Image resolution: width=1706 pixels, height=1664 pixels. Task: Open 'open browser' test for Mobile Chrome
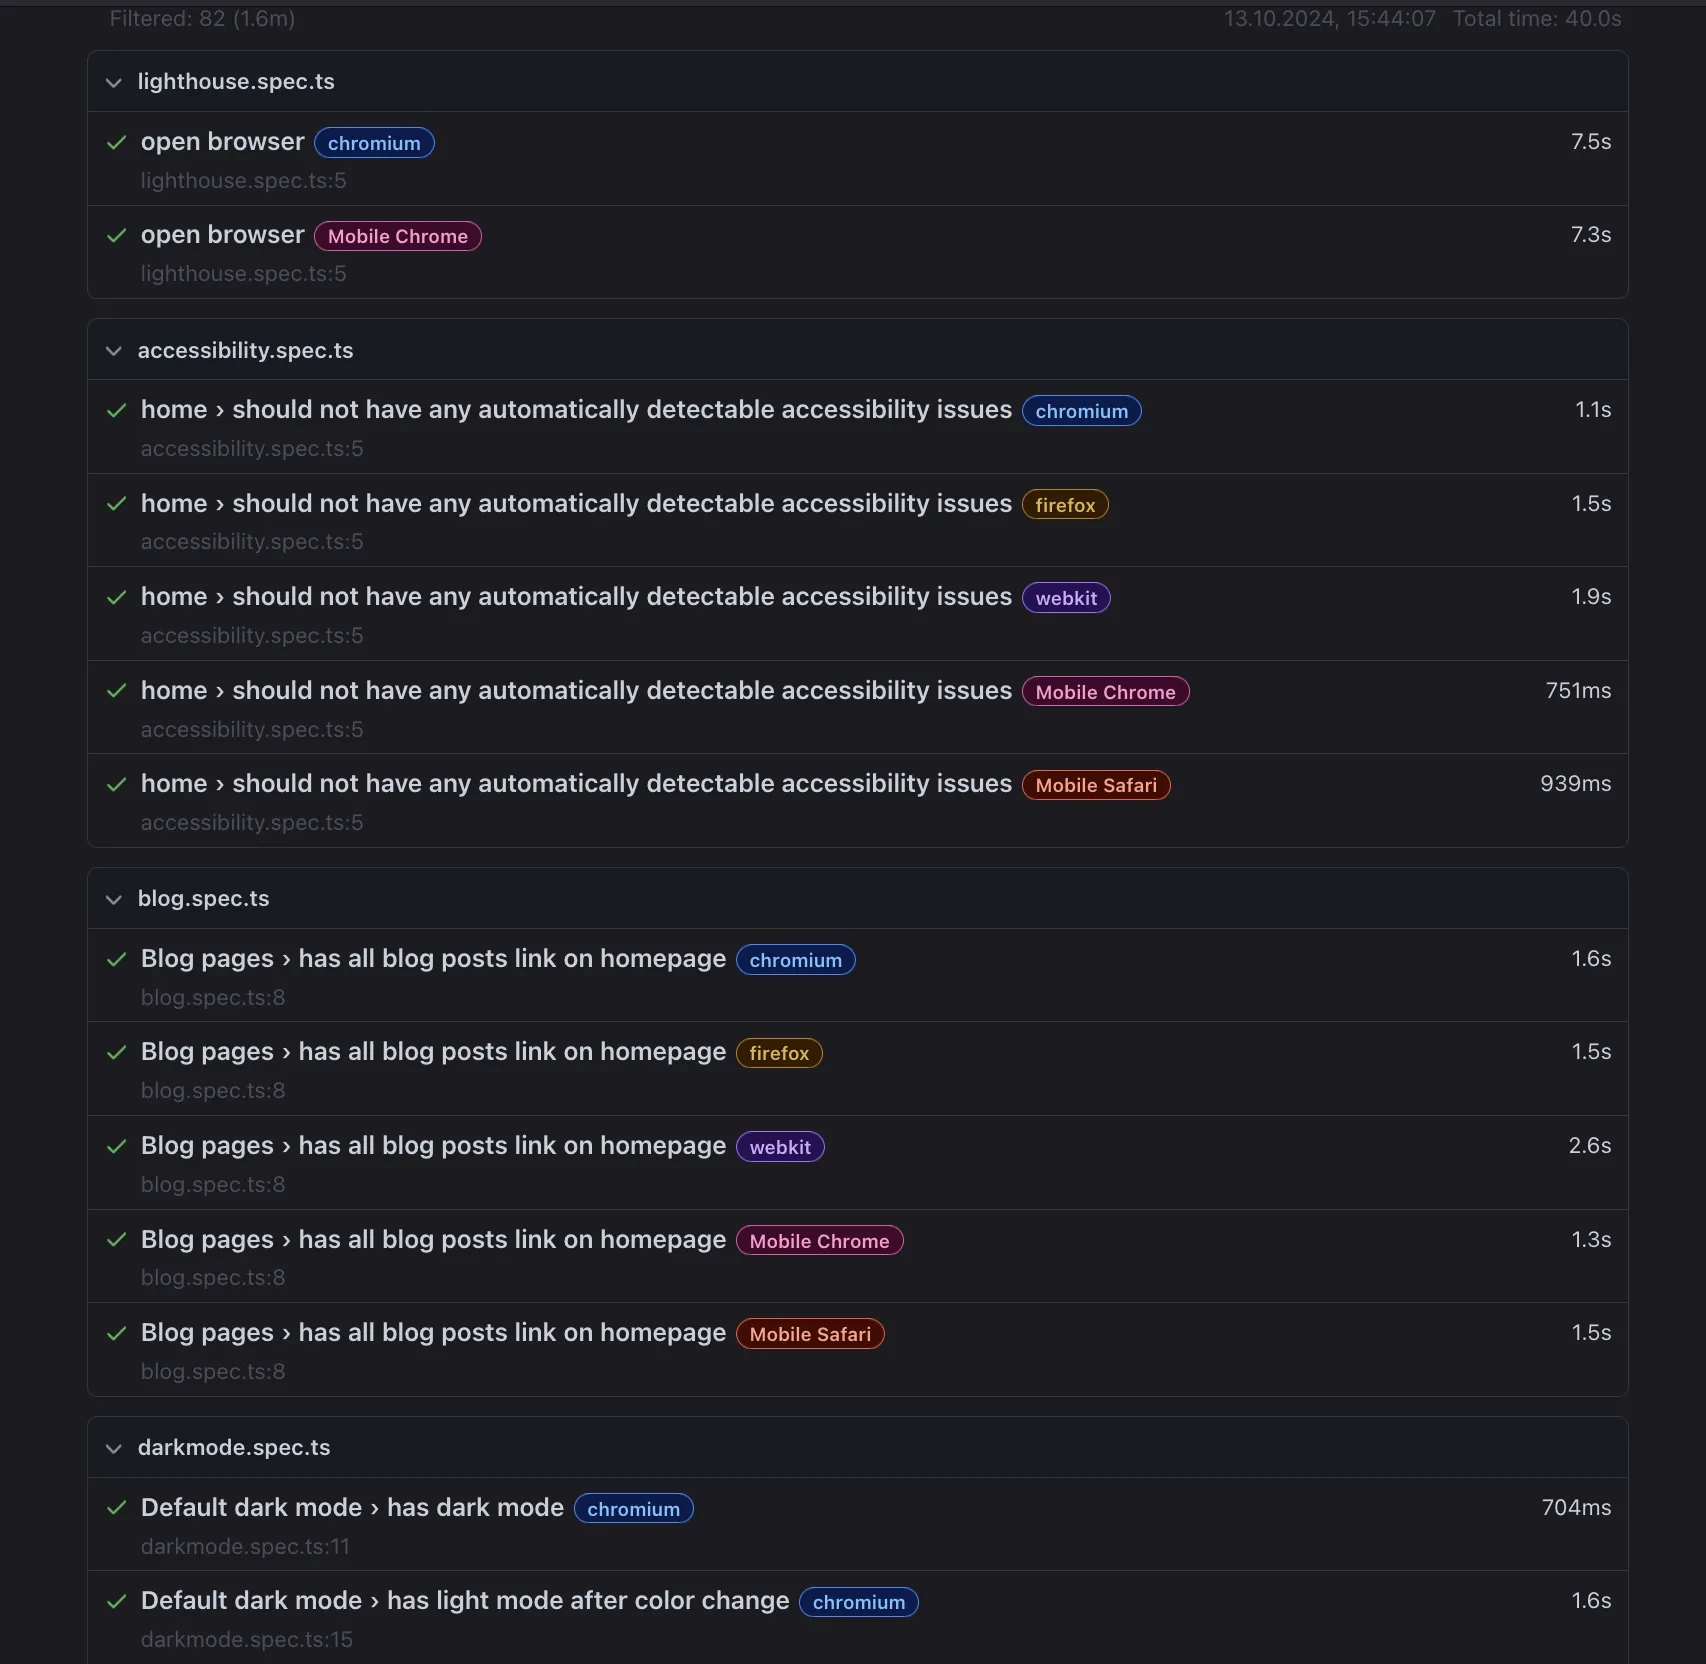pyautogui.click(x=222, y=235)
